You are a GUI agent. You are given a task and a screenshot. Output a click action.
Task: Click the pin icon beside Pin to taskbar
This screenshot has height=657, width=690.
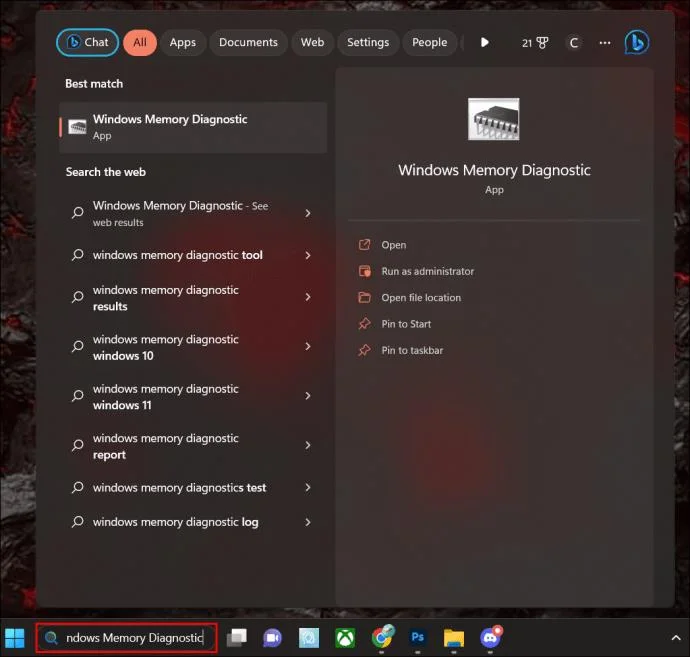click(364, 350)
